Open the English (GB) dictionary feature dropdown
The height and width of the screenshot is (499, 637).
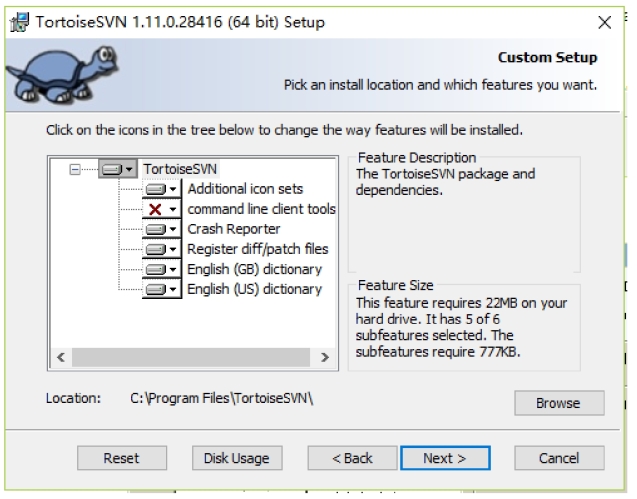(x=161, y=269)
